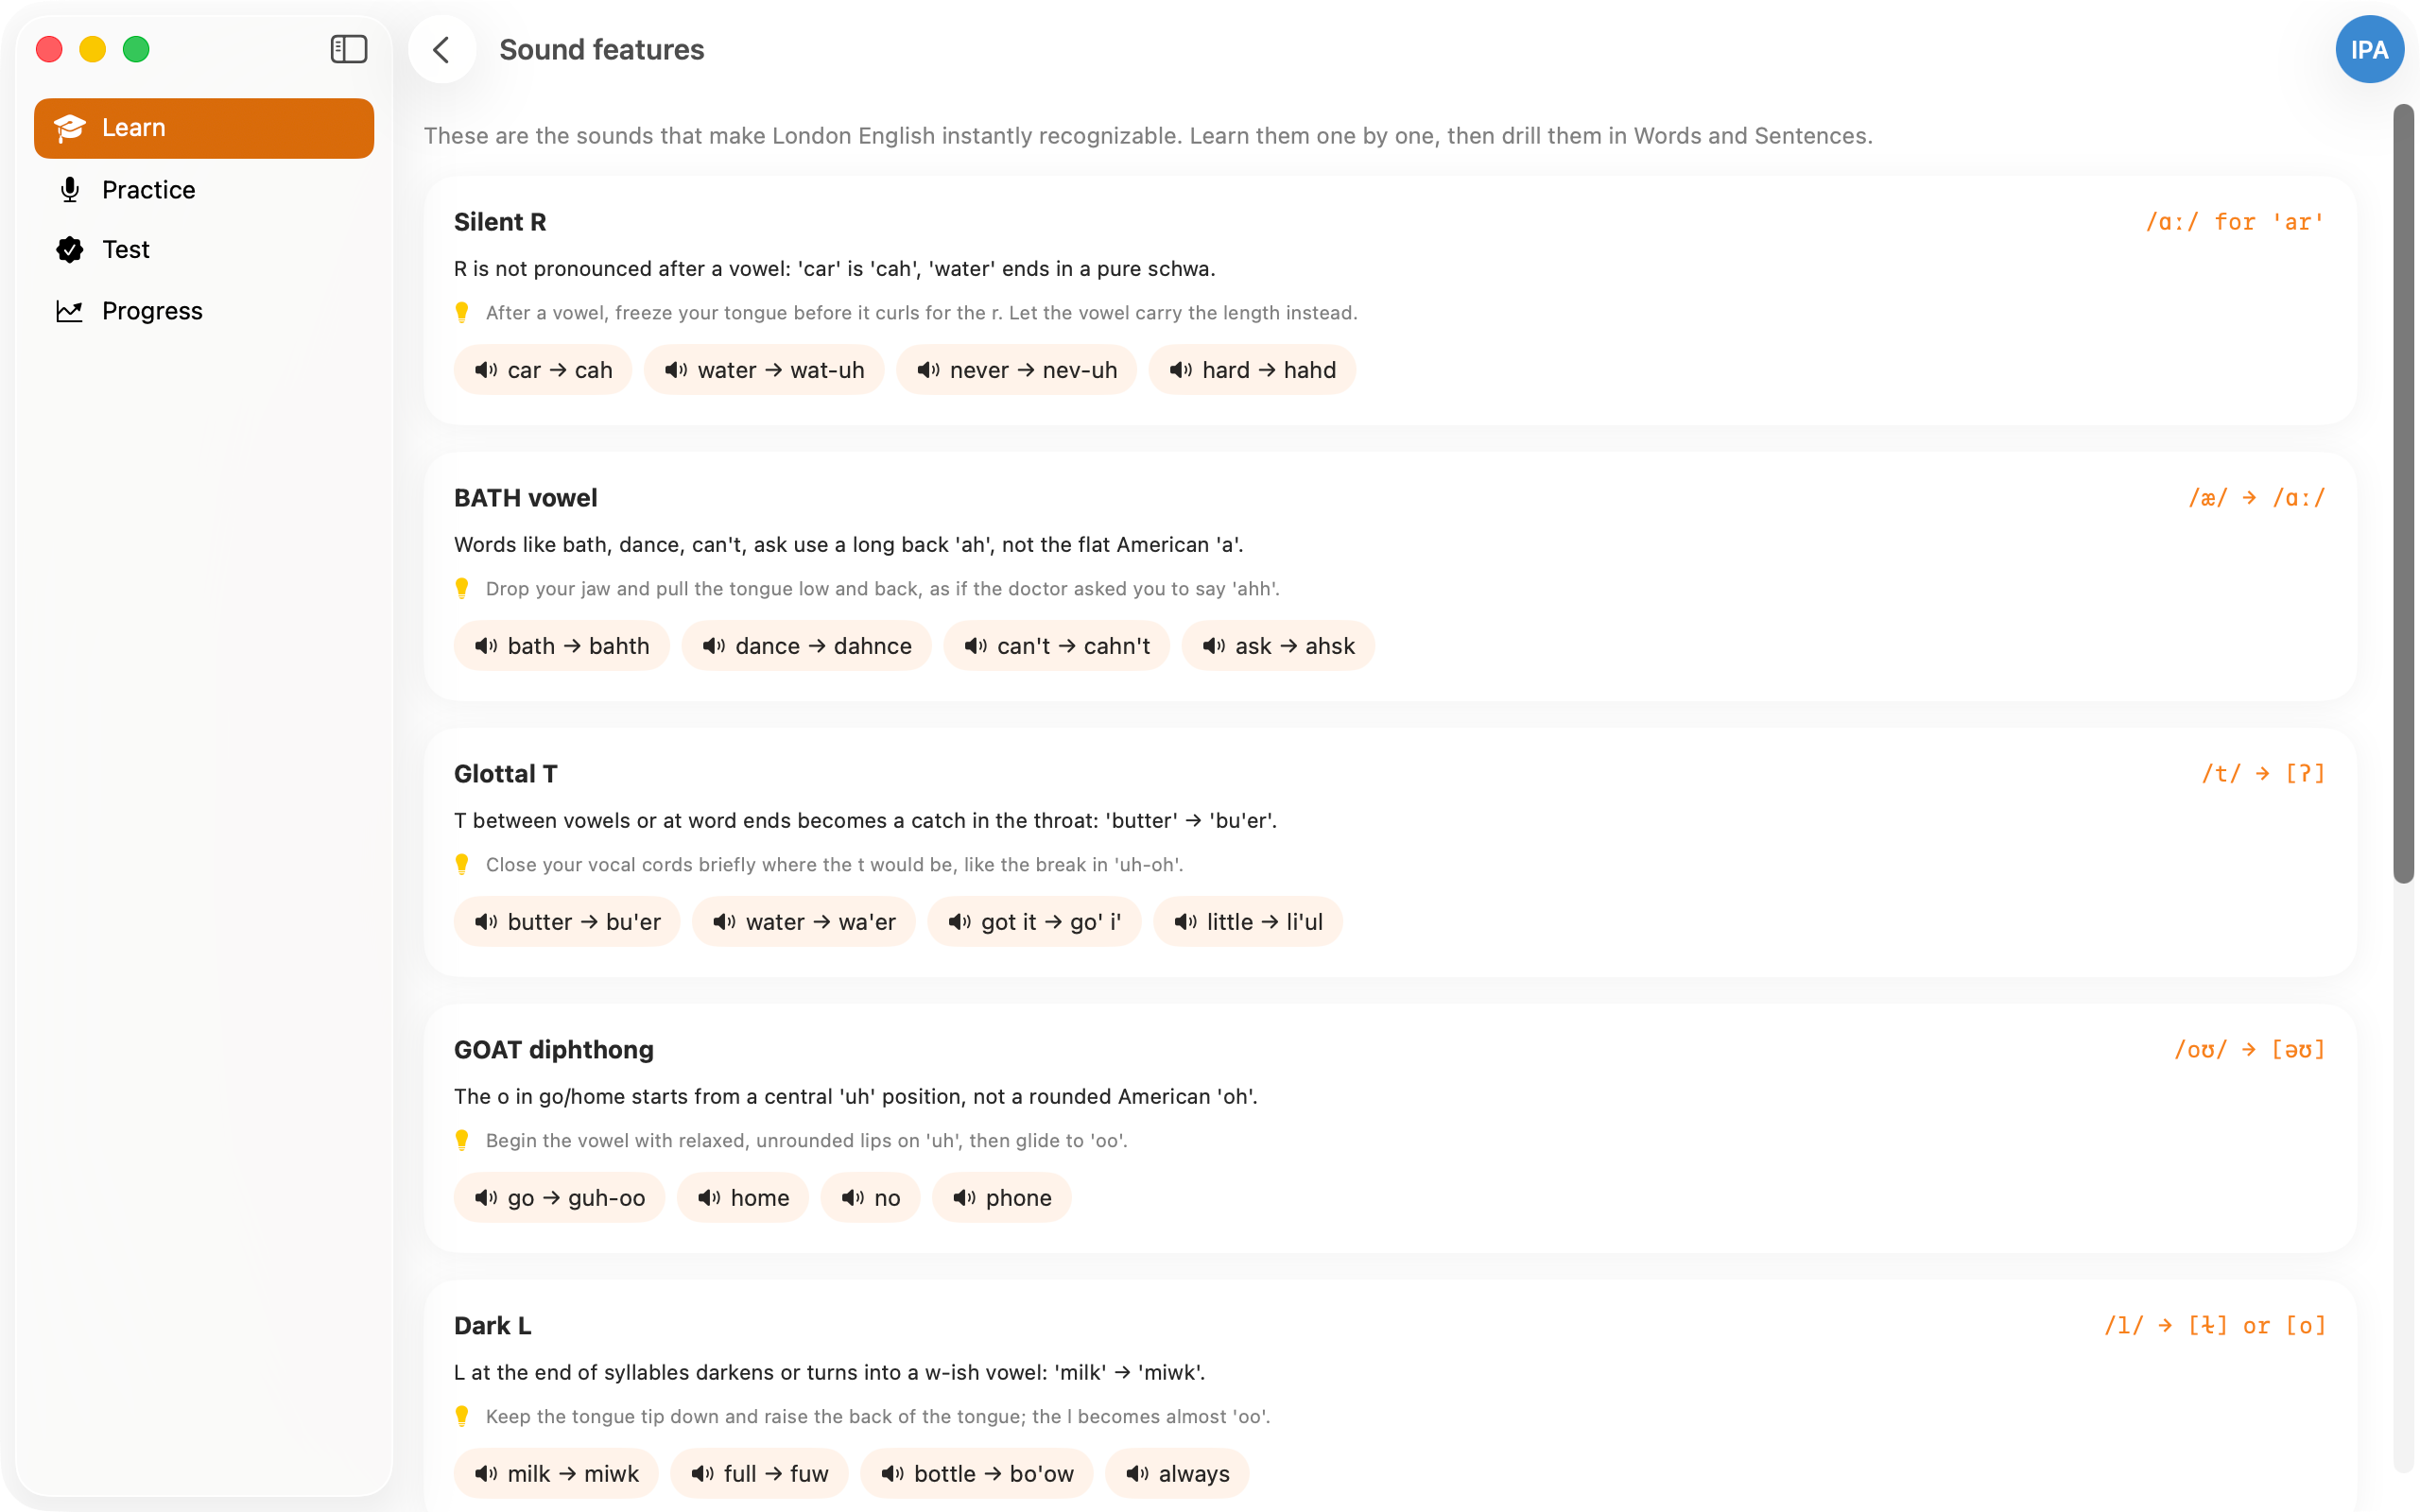Play the dance → dahnce sound

tap(806, 646)
